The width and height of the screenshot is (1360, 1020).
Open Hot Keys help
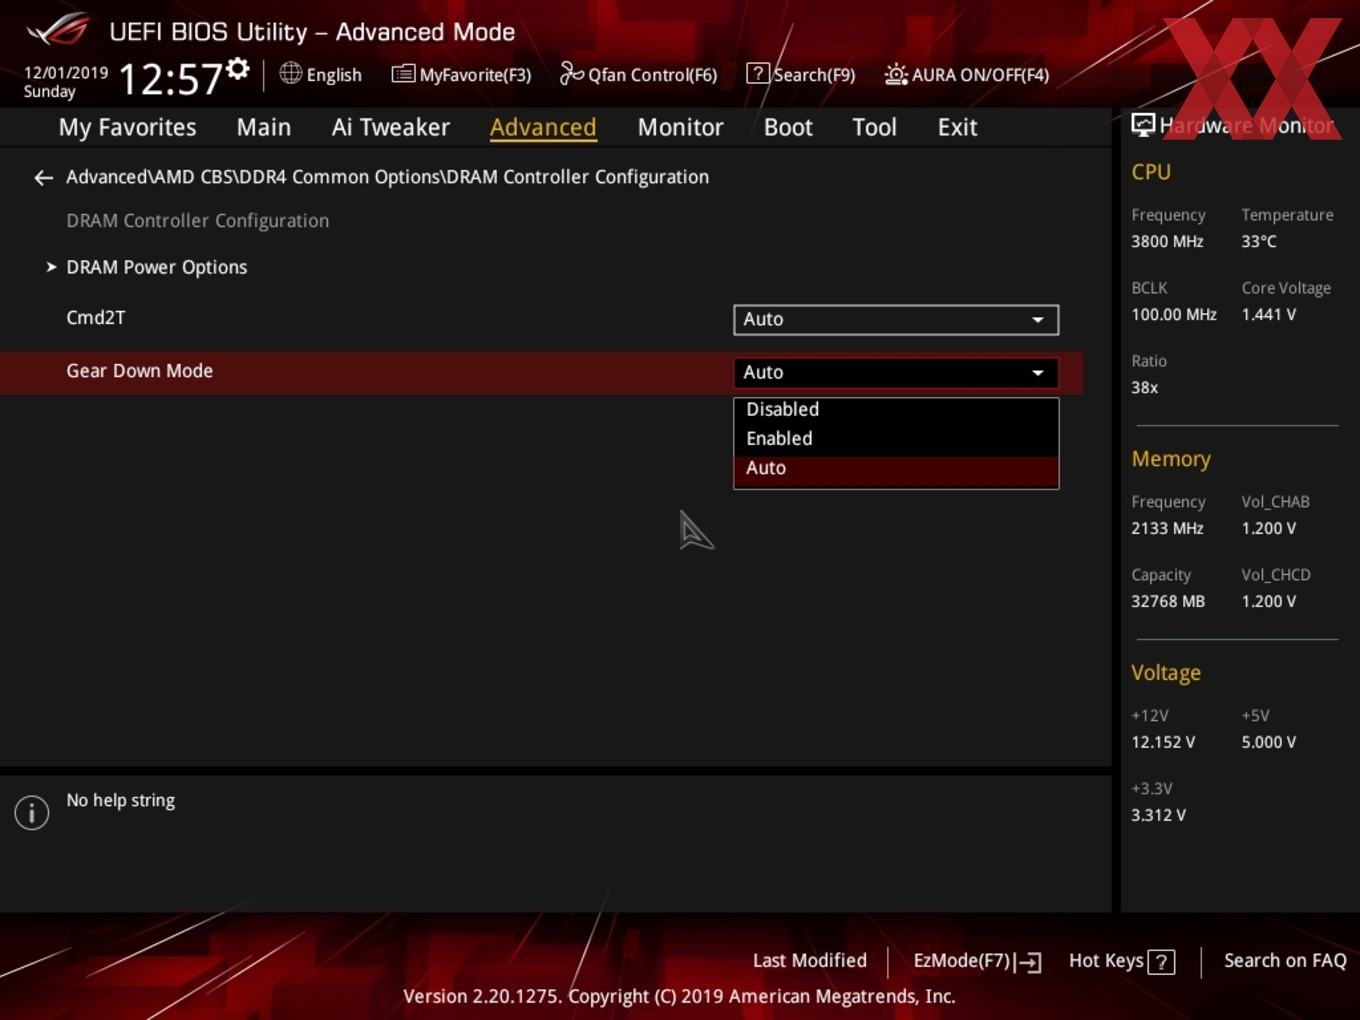[x=1121, y=961]
